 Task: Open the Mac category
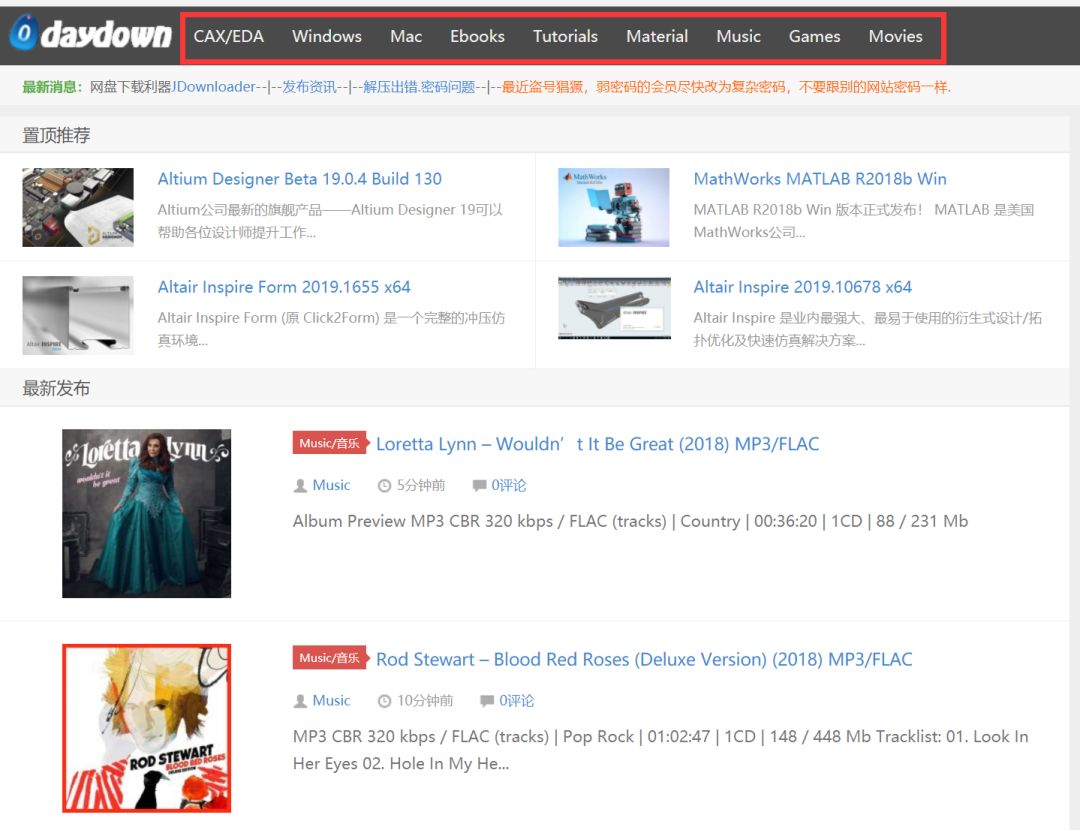pos(406,37)
